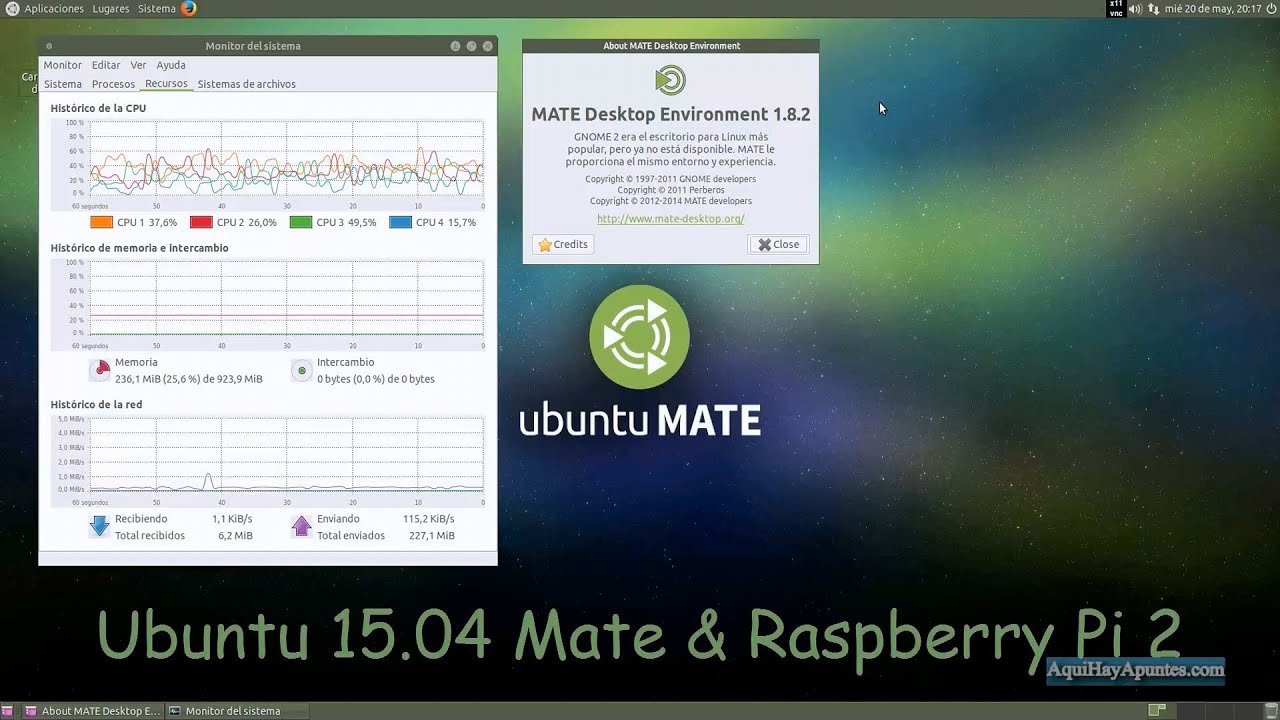Open the Ayuda menu
Screen dimensions: 1280x720
171,65
